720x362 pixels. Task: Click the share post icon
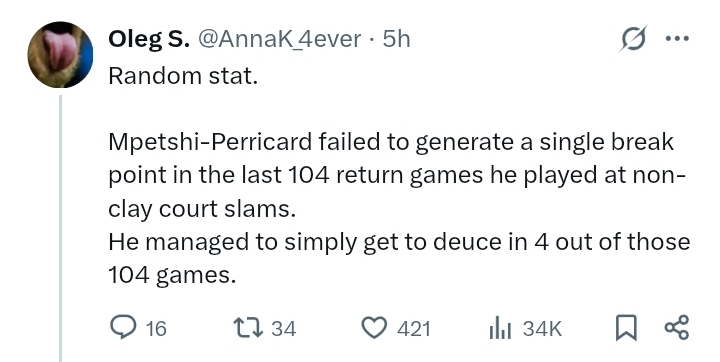(x=677, y=328)
